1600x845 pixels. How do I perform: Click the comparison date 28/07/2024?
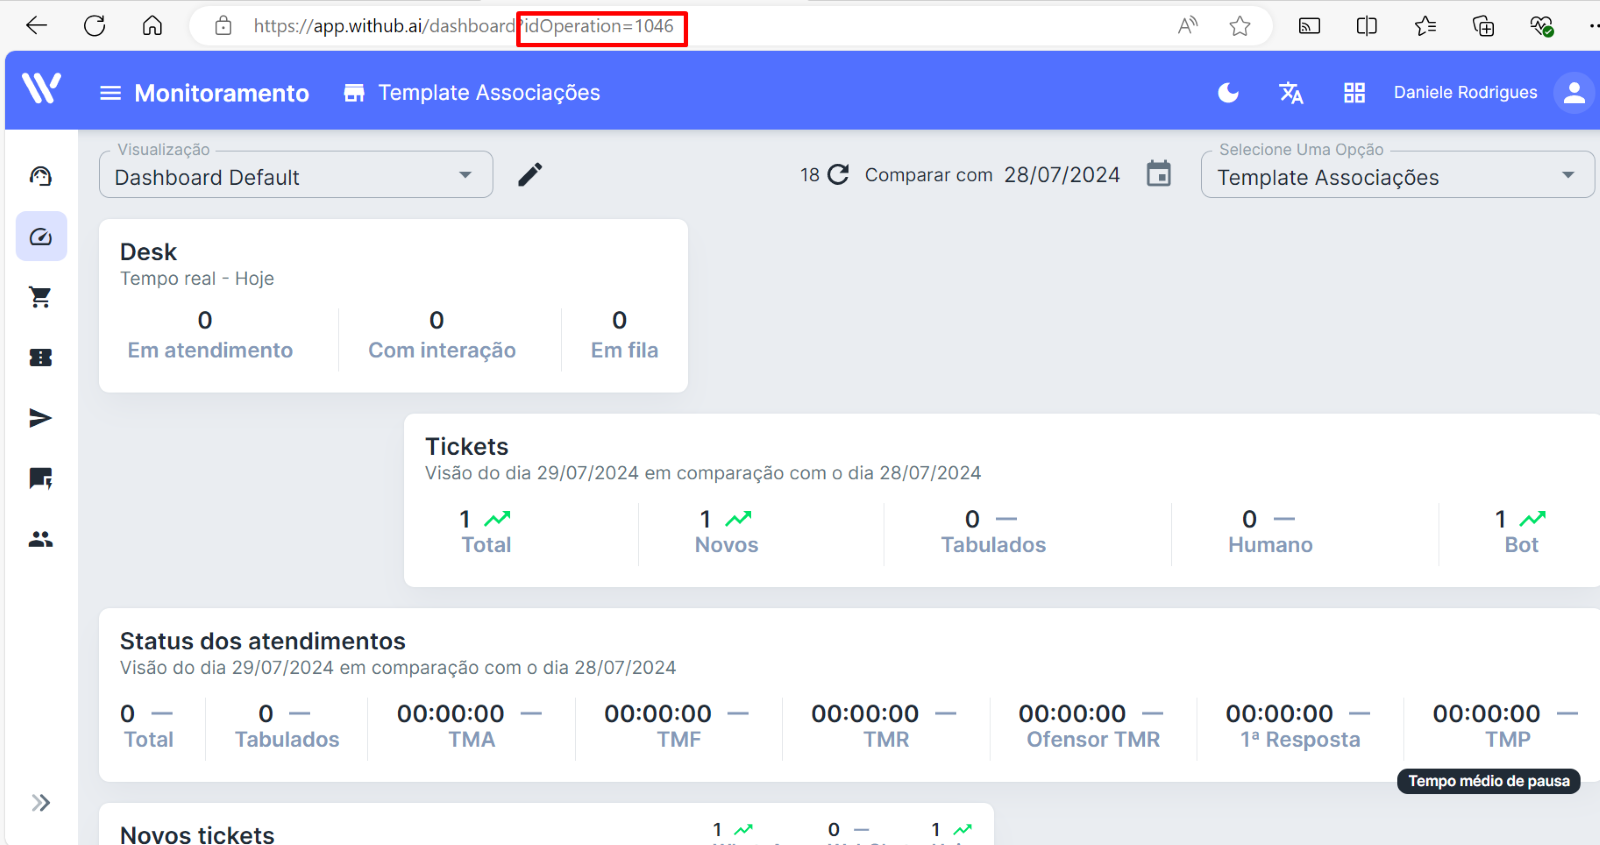[1062, 175]
